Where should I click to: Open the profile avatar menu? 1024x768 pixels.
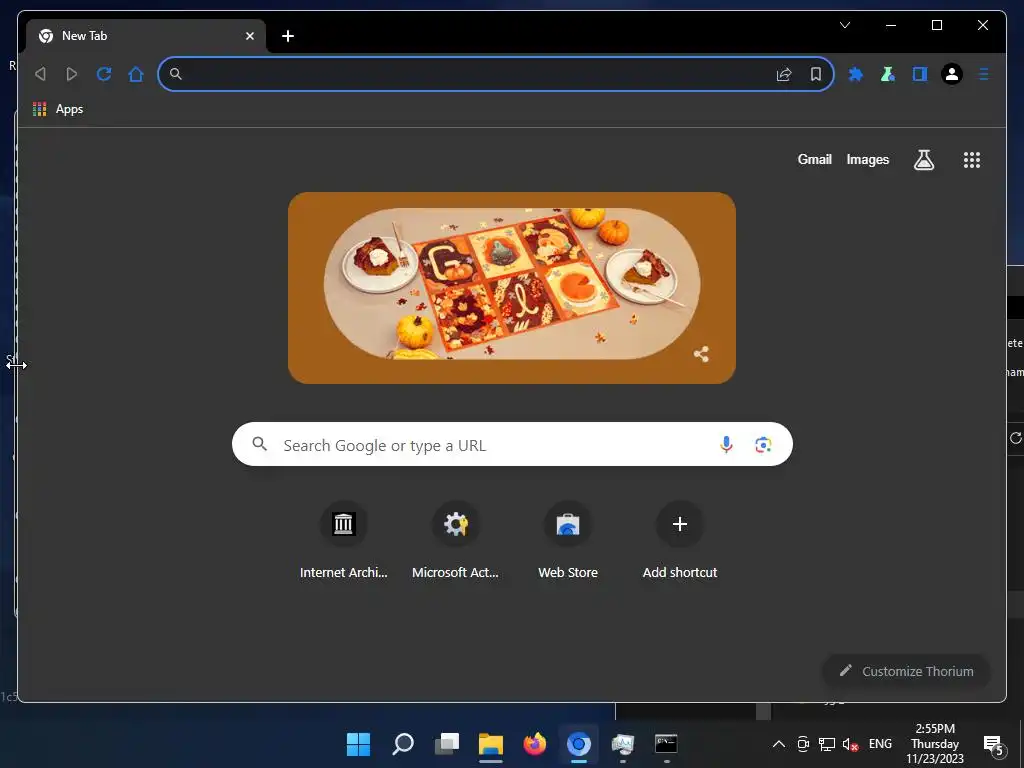(952, 74)
